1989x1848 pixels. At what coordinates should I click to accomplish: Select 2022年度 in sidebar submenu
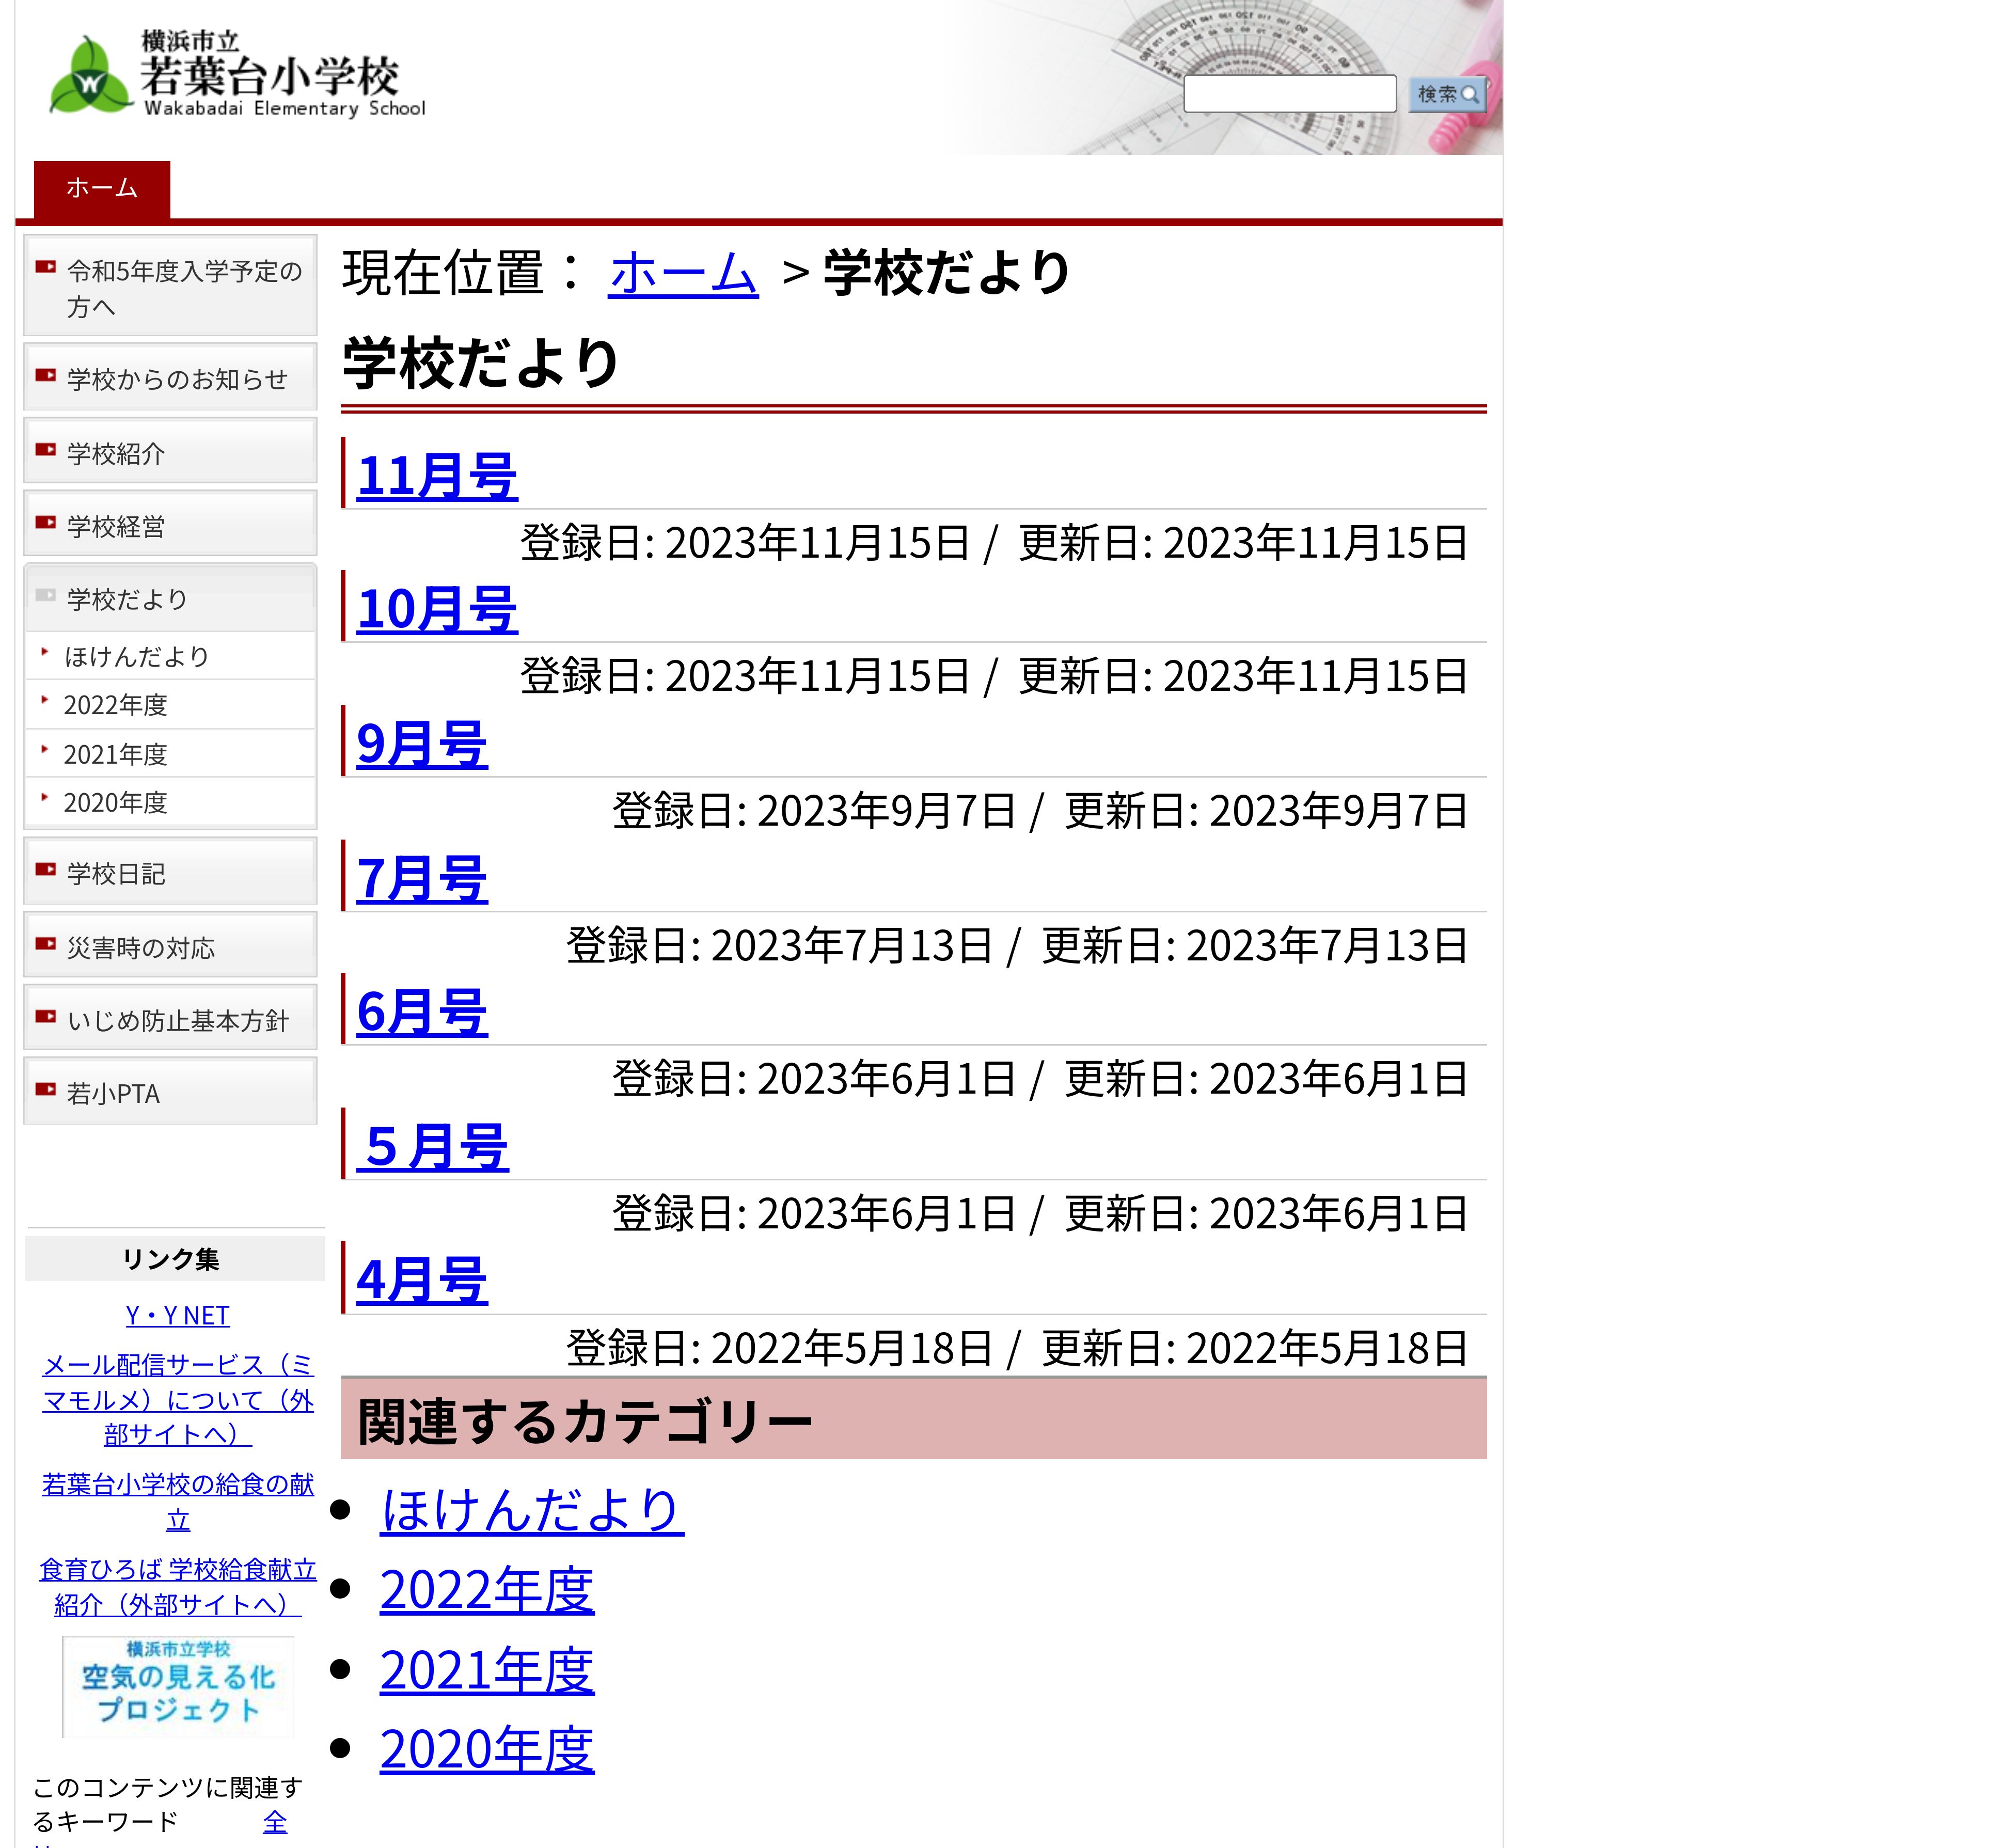(115, 705)
